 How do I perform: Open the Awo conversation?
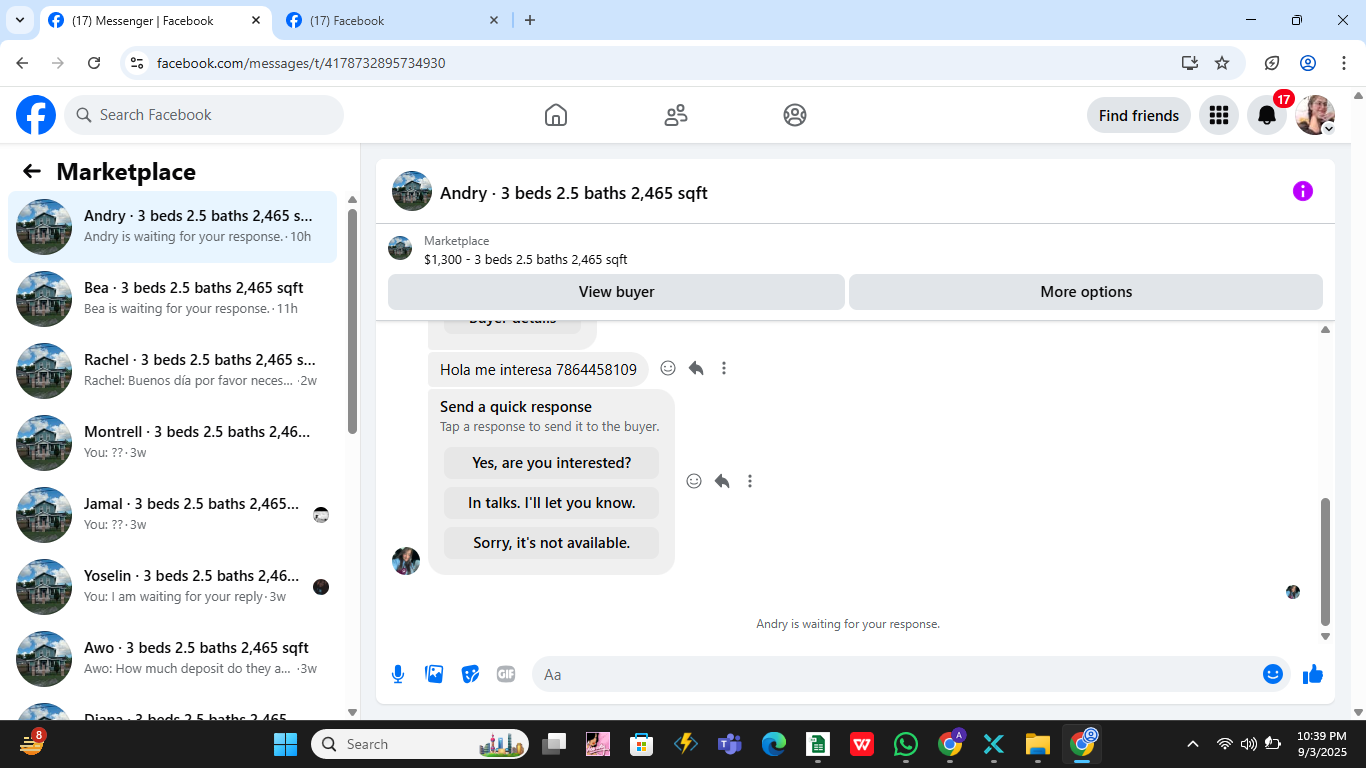[x=172, y=659]
